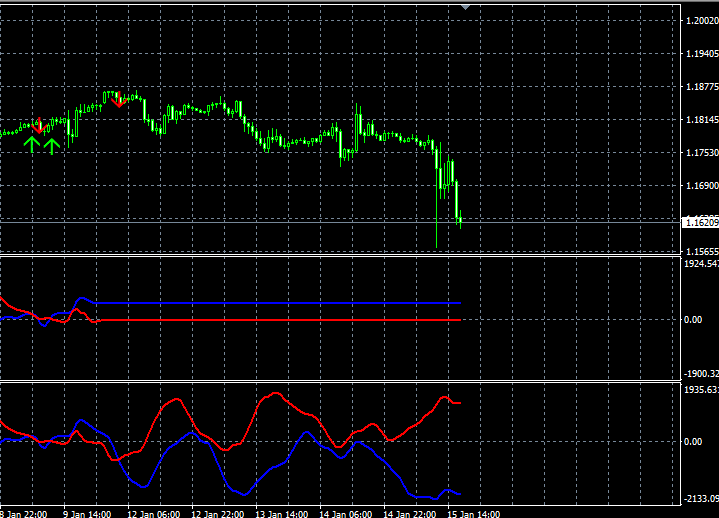The image size is (719, 518).
Task: Click the 13 Jan 14:00 time label
Action: [x=282, y=514]
